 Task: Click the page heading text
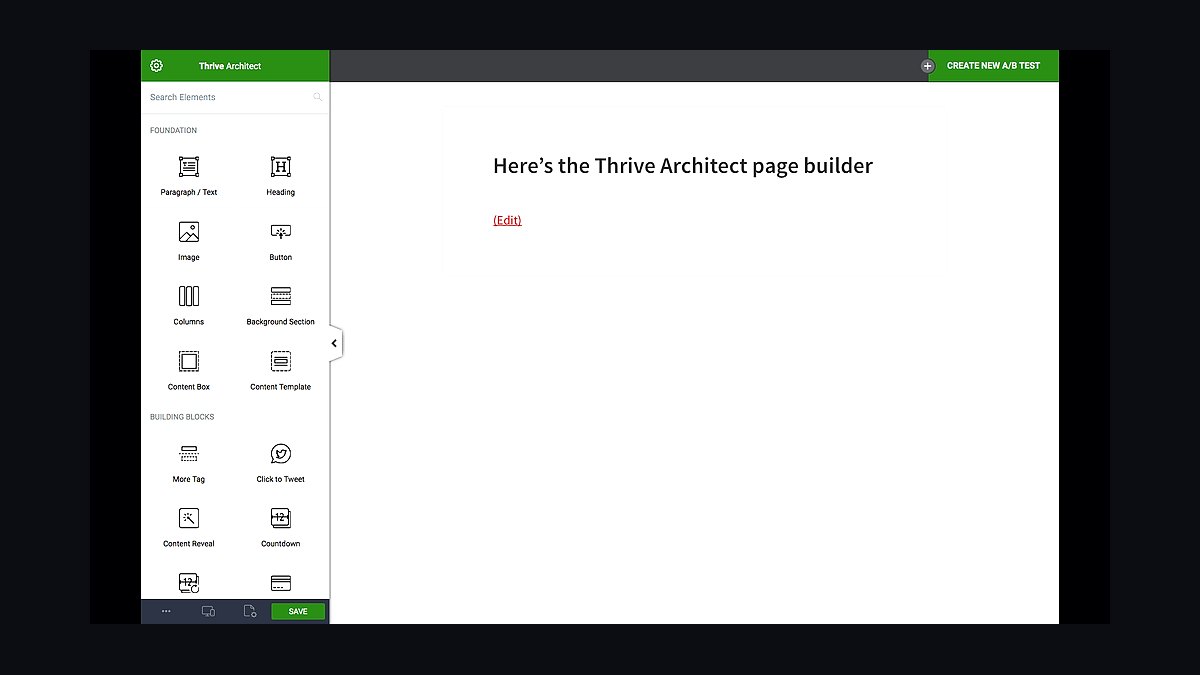[683, 166]
